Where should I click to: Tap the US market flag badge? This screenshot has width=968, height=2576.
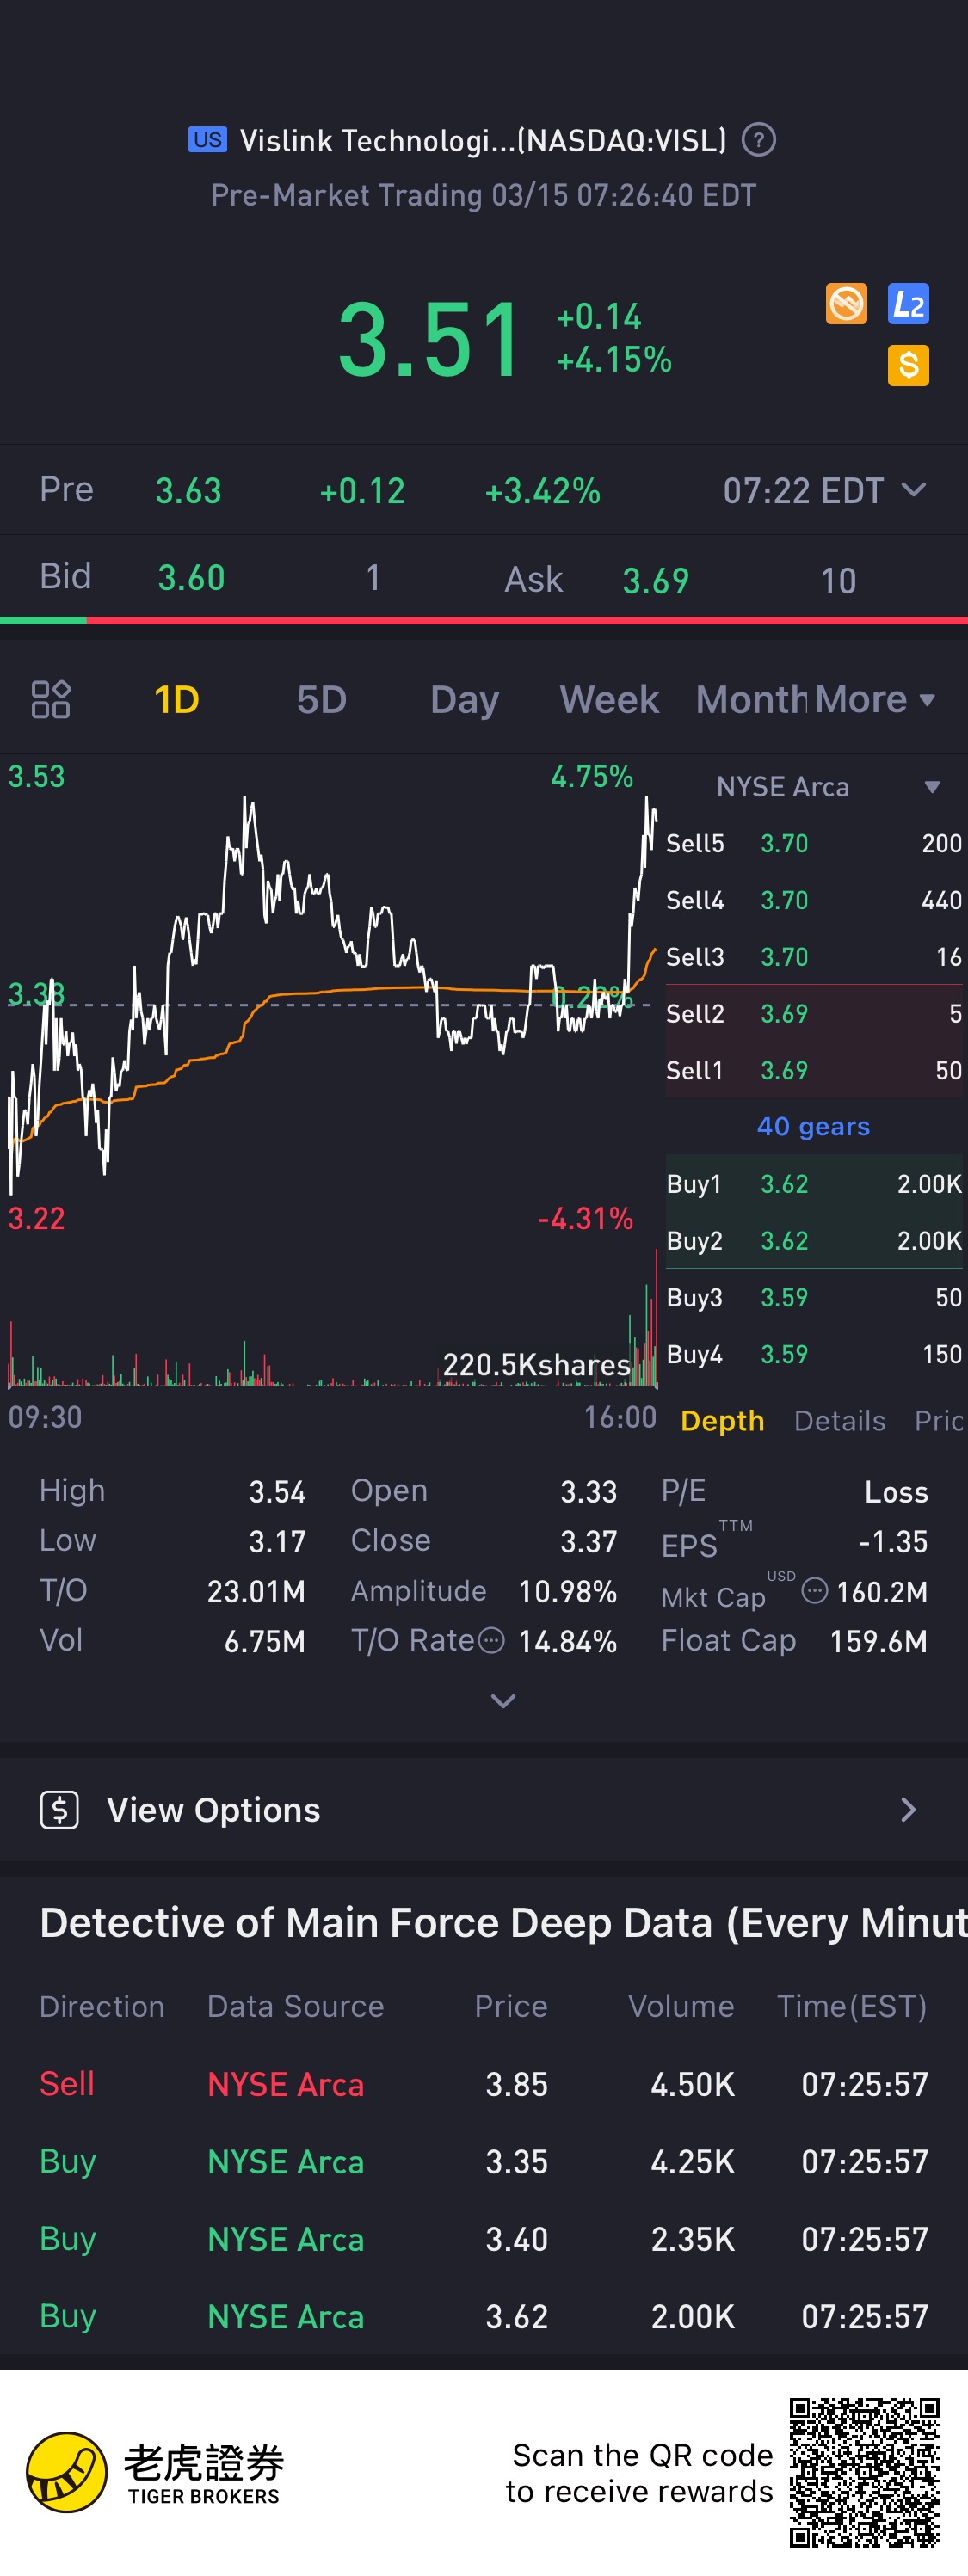(x=208, y=139)
